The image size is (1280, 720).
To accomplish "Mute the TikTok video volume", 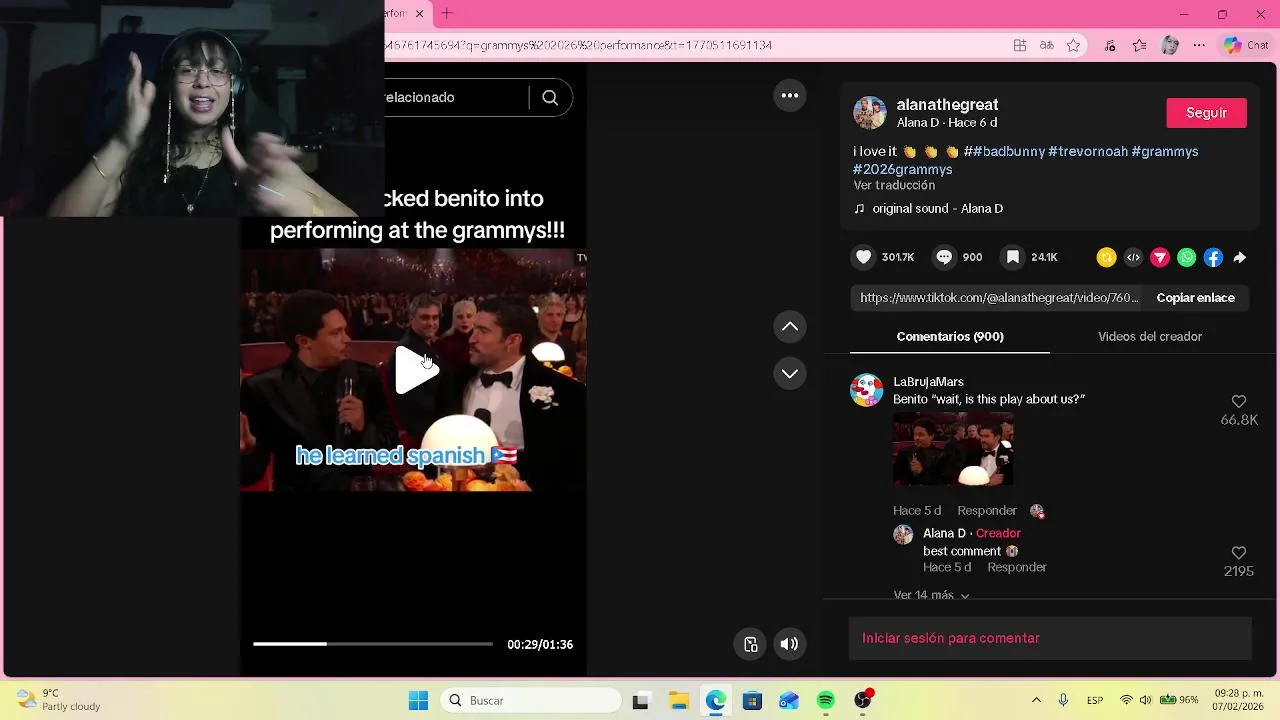I will pyautogui.click(x=789, y=644).
